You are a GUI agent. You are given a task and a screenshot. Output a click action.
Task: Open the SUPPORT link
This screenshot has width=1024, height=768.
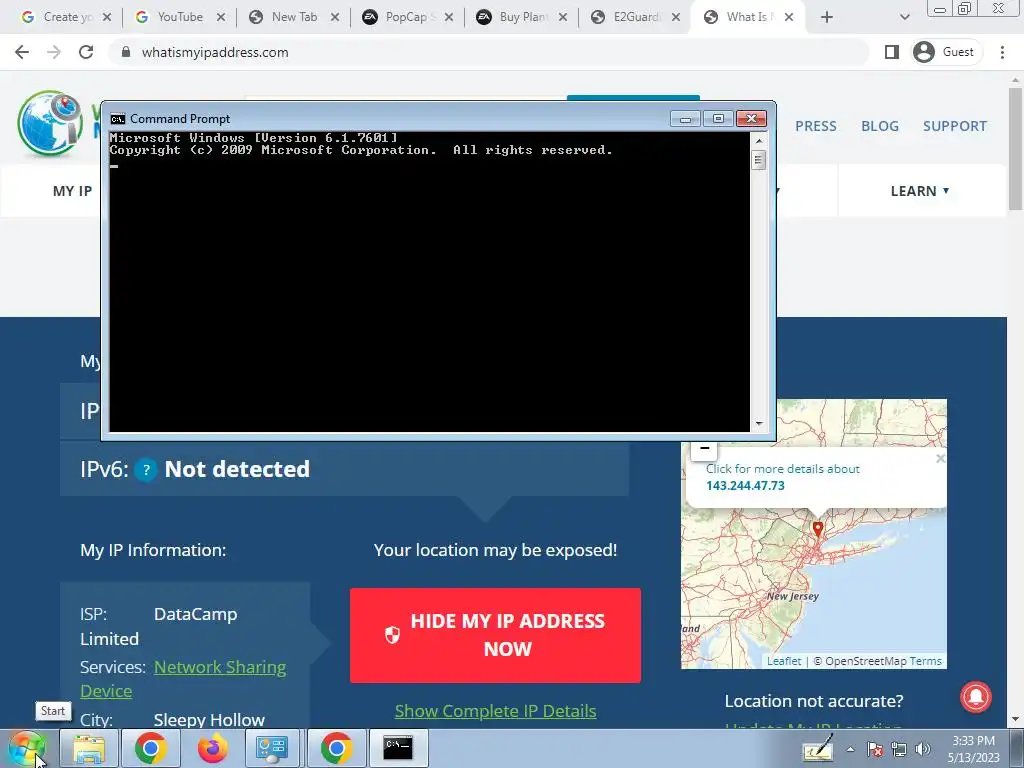point(954,126)
